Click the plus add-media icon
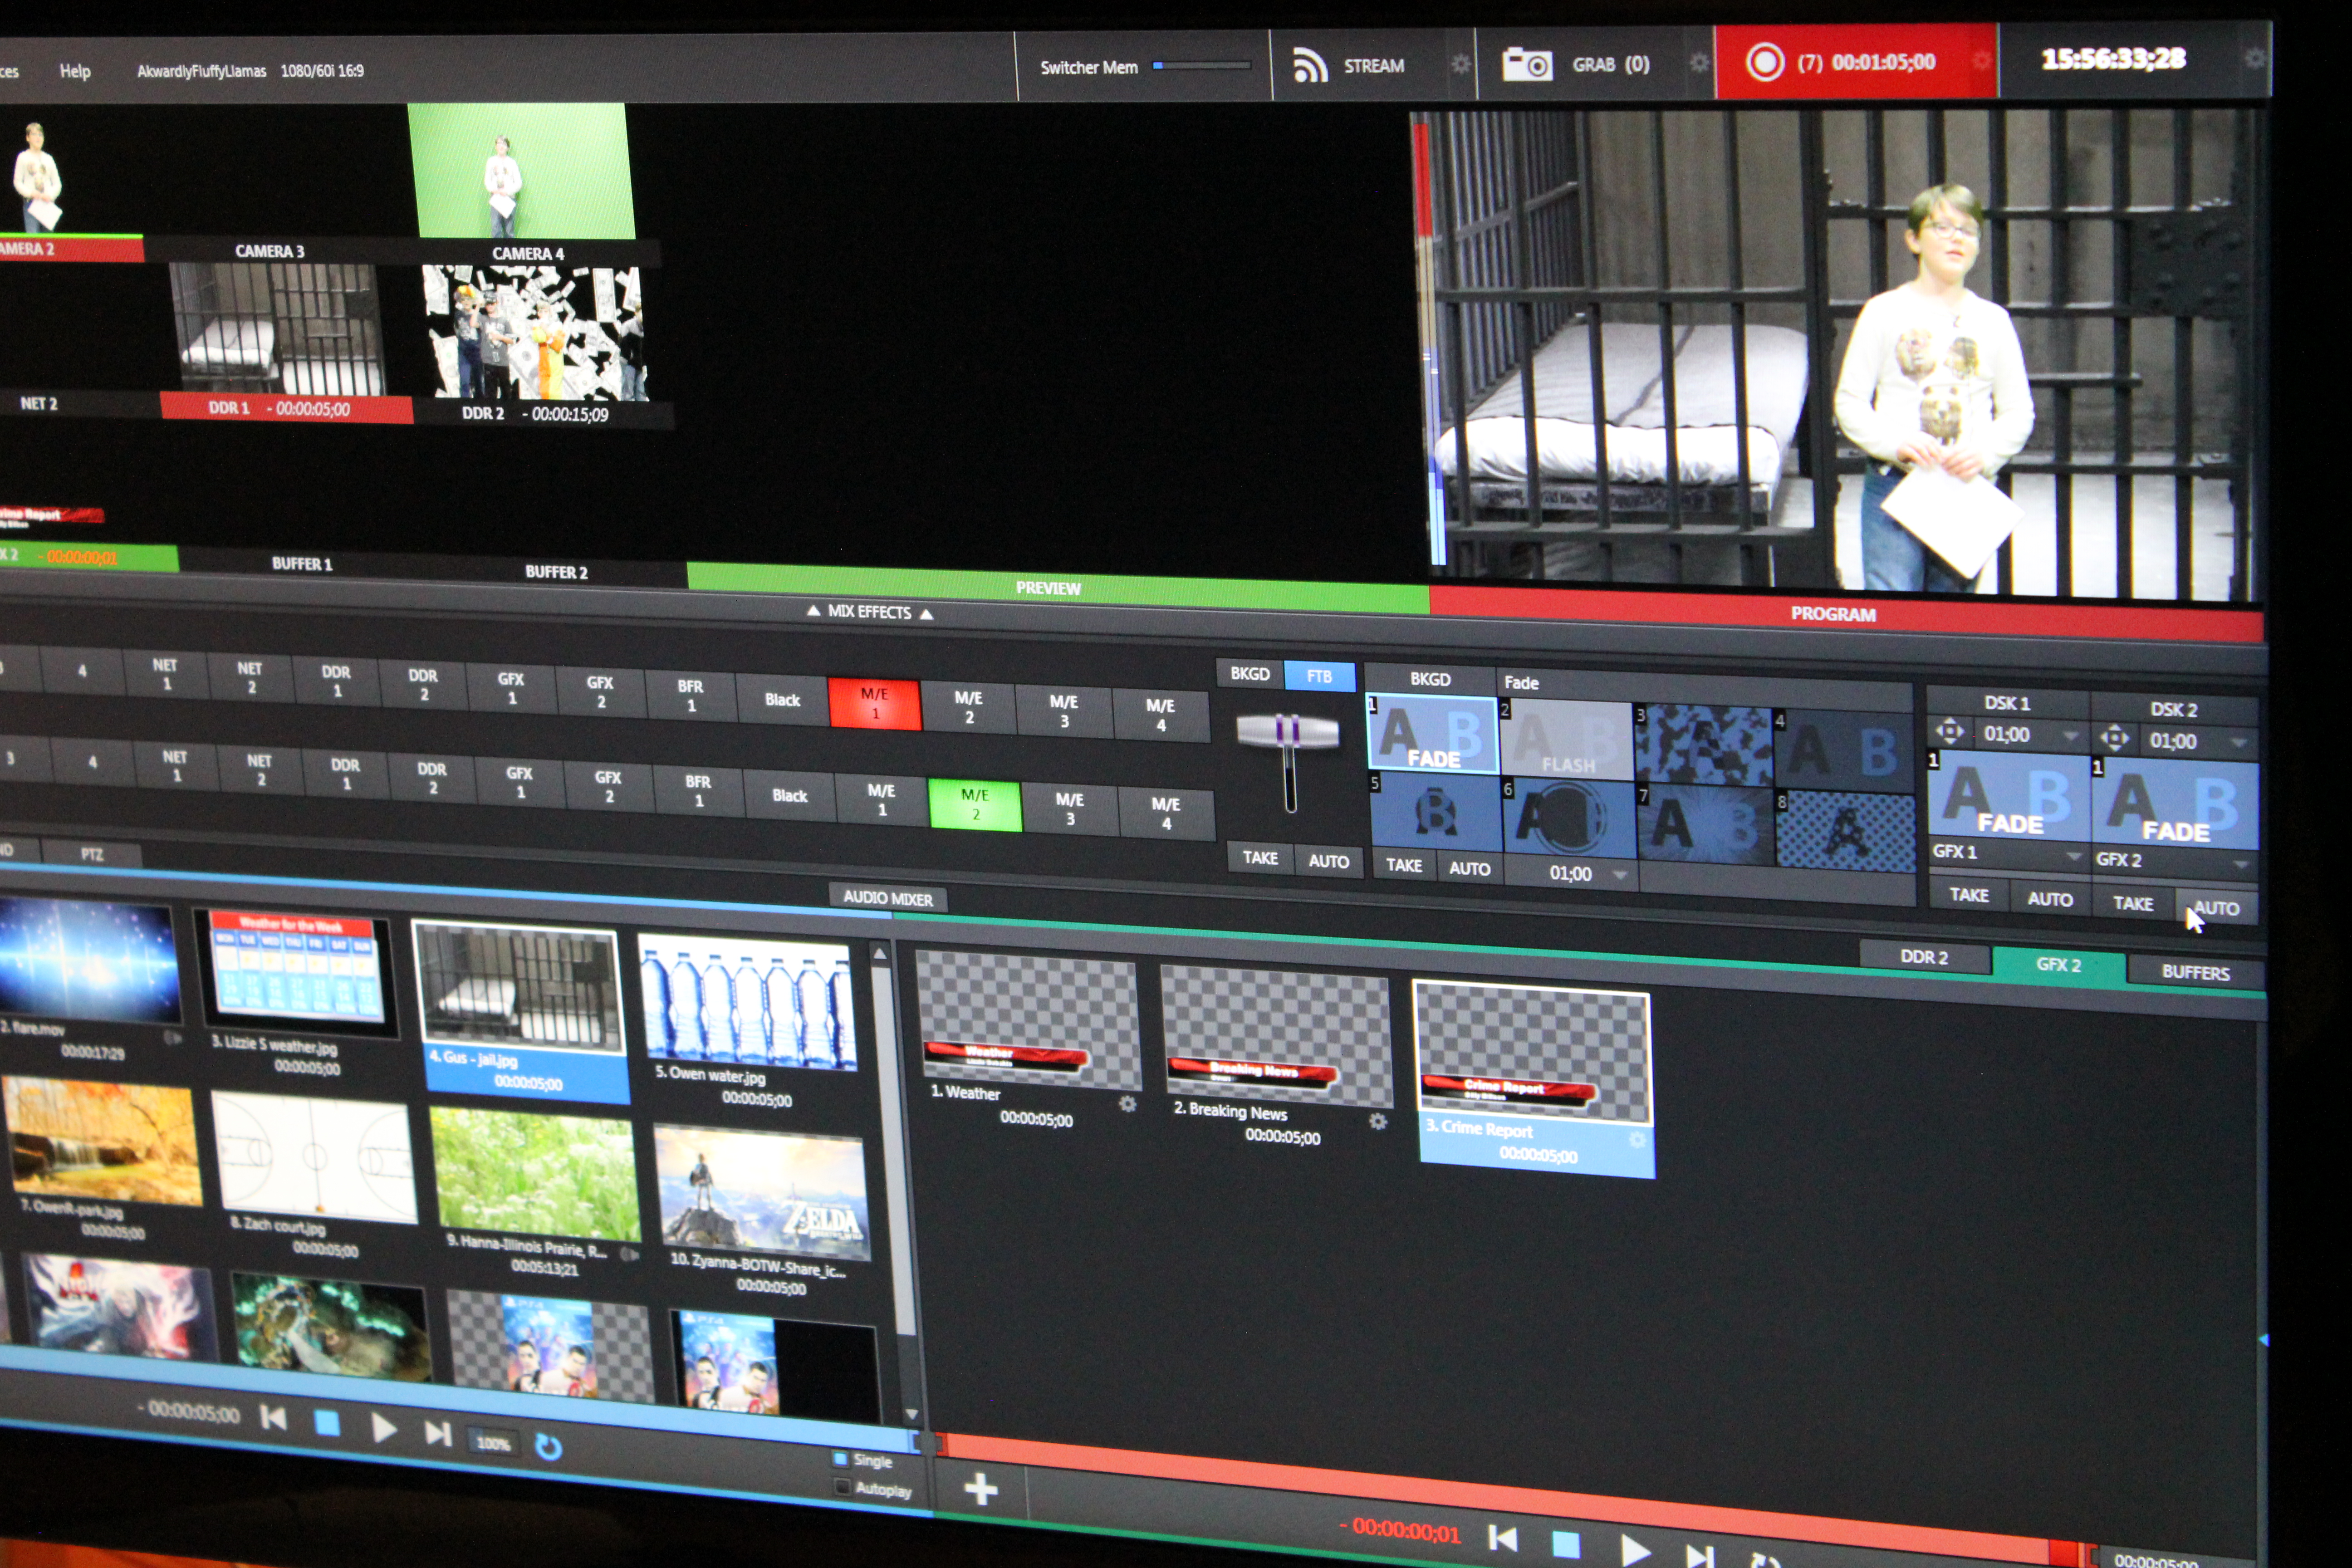This screenshot has height=1568, width=2352. (x=981, y=1489)
